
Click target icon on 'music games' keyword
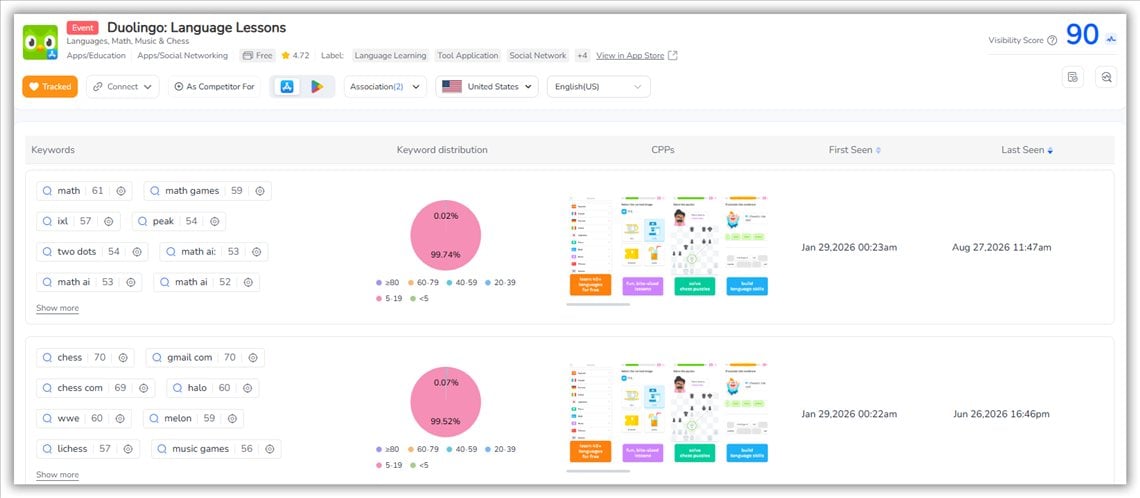click(270, 449)
